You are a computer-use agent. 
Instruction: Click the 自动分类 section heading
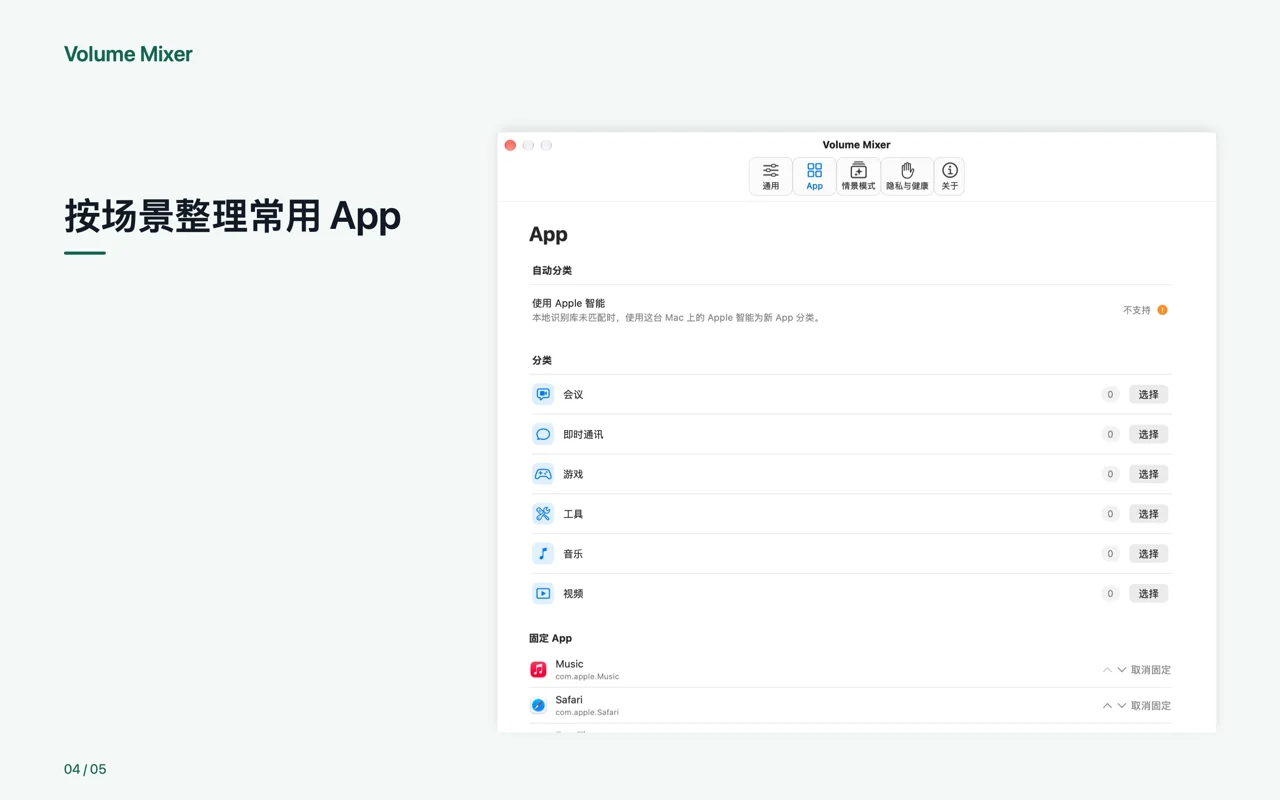(552, 271)
